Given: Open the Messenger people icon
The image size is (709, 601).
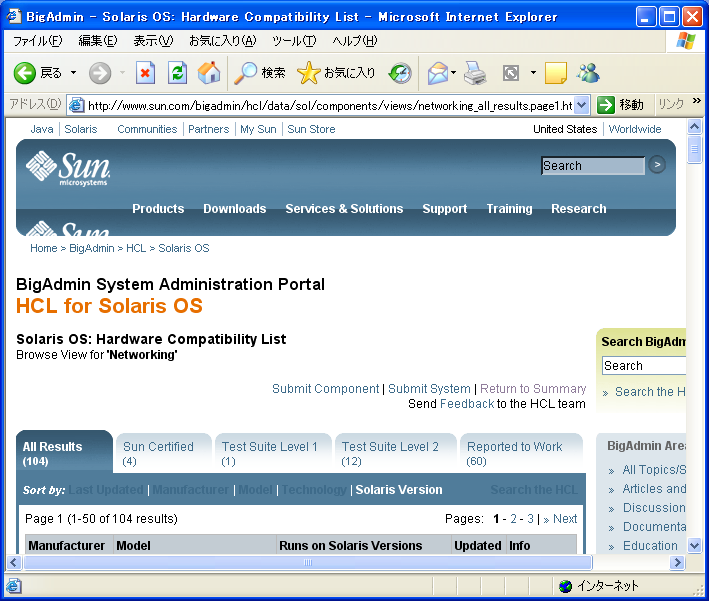Looking at the screenshot, I should 588,73.
